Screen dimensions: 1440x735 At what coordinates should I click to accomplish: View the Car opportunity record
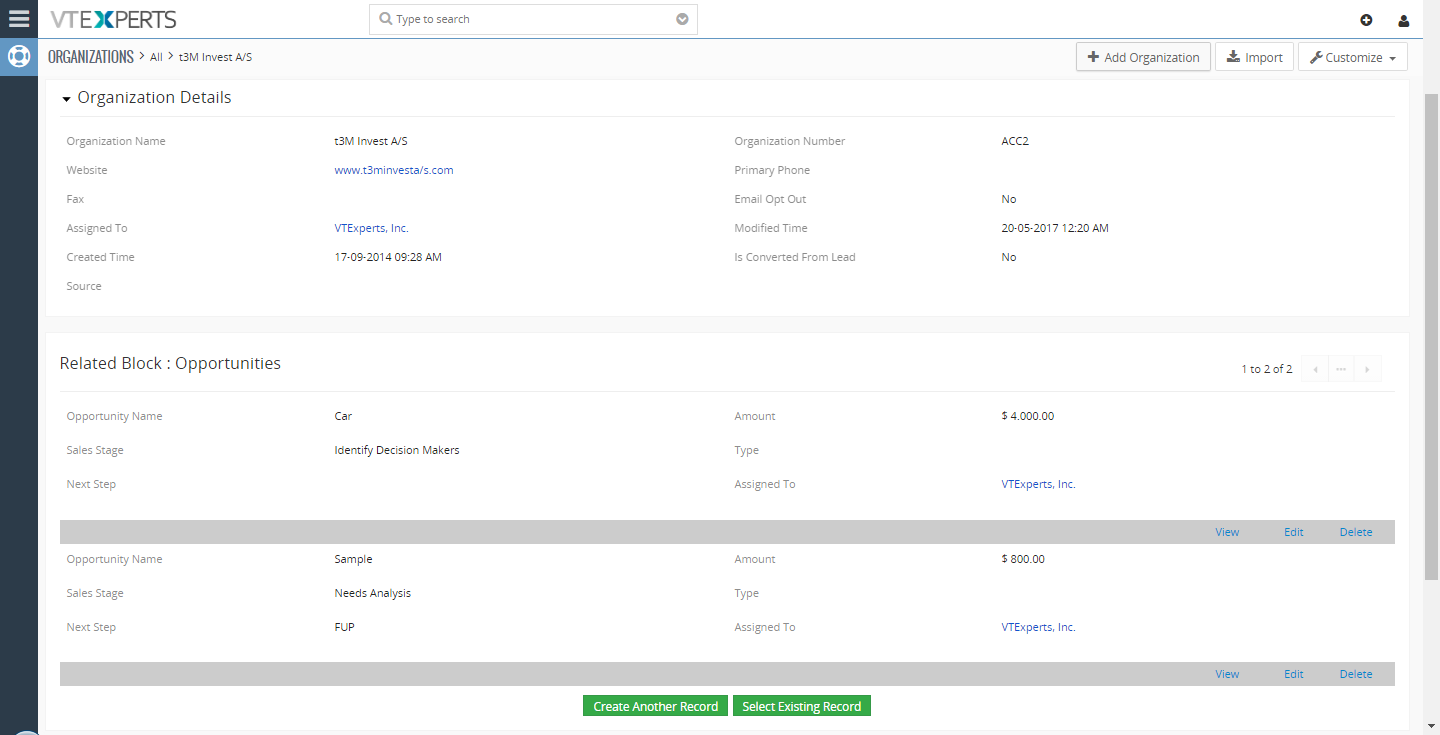pyautogui.click(x=1227, y=532)
